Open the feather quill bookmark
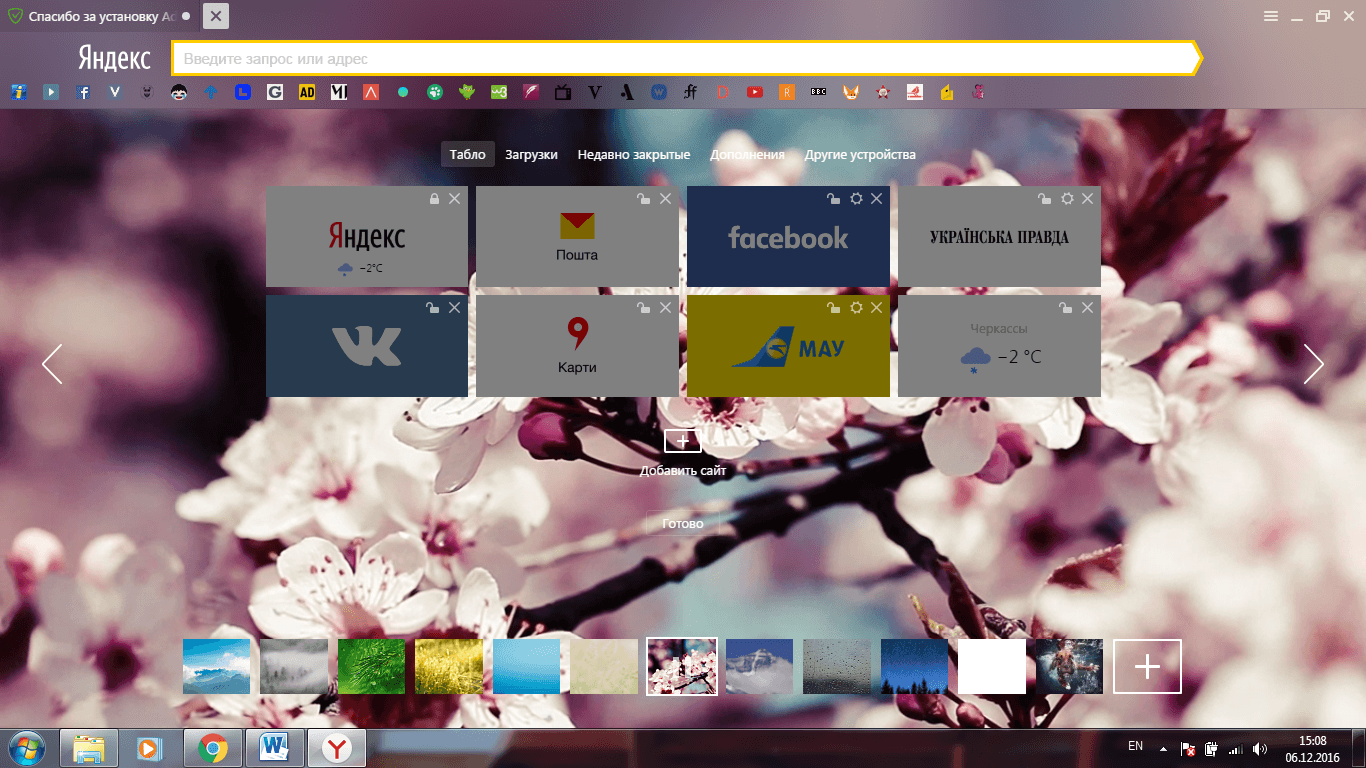The height and width of the screenshot is (768, 1366). tap(531, 92)
